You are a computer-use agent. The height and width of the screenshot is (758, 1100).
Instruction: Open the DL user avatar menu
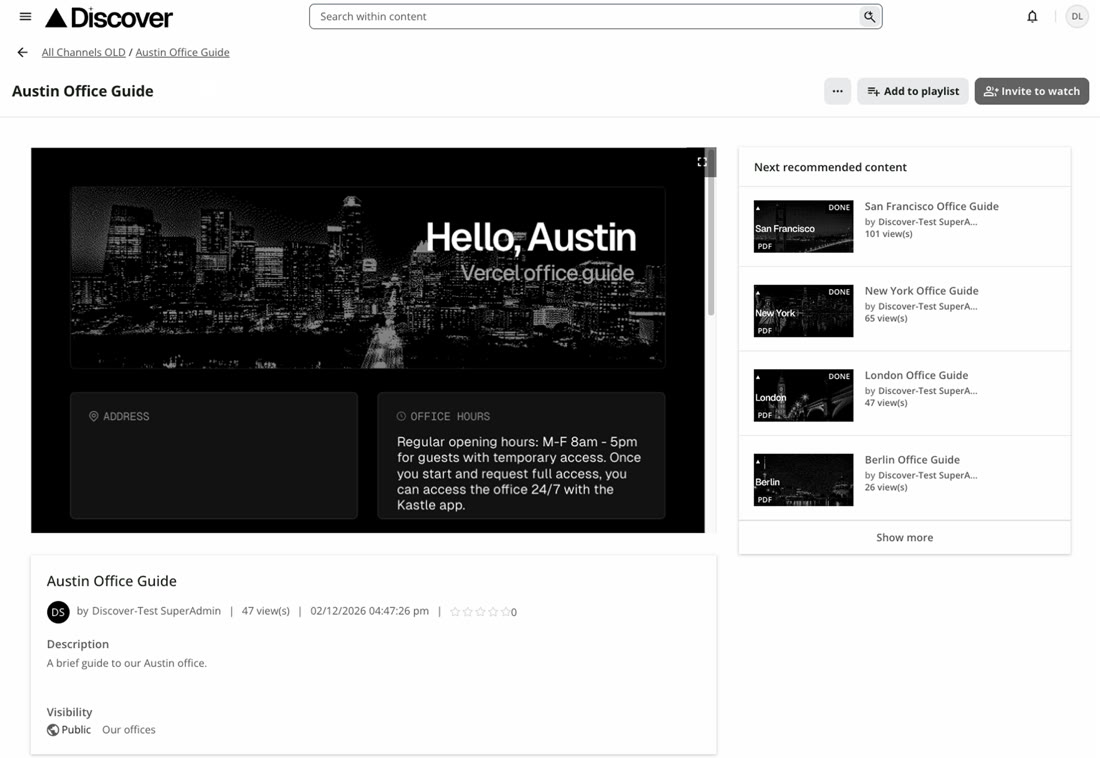(x=1076, y=16)
